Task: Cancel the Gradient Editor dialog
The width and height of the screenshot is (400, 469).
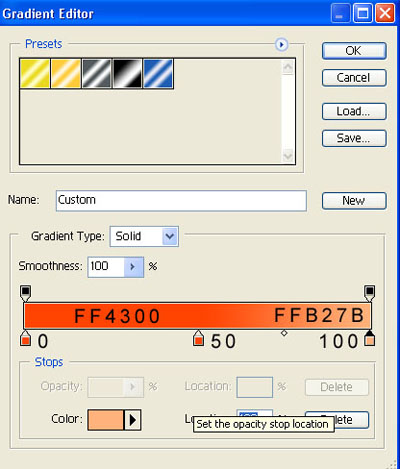Action: tap(354, 78)
